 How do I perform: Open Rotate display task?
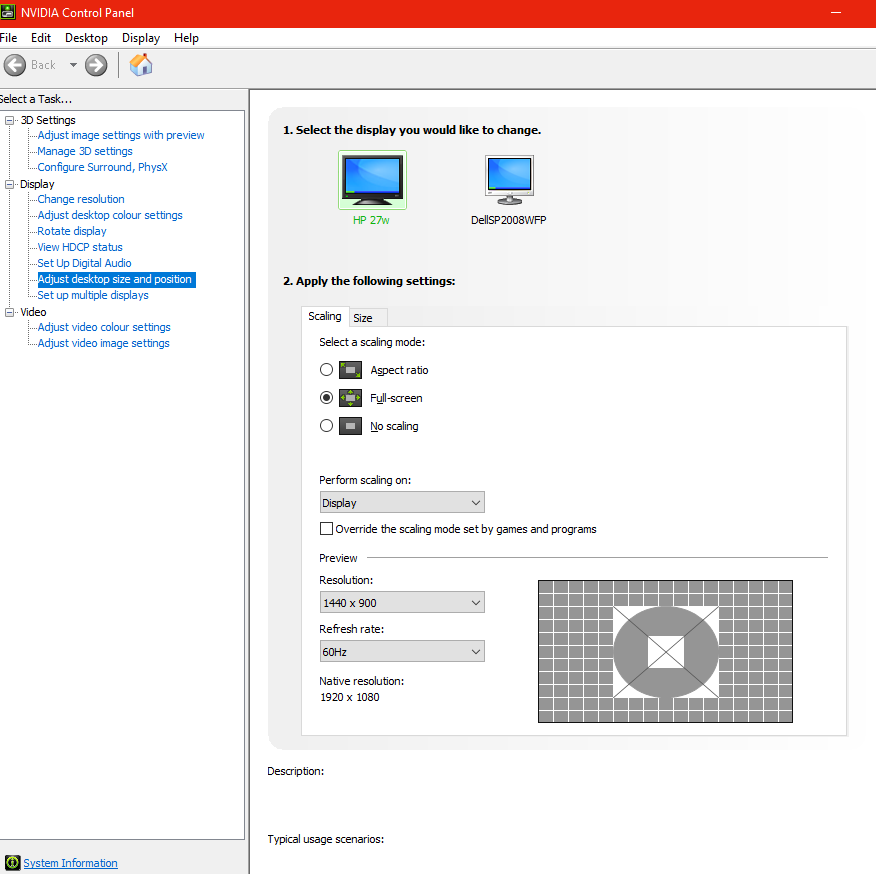(x=72, y=231)
